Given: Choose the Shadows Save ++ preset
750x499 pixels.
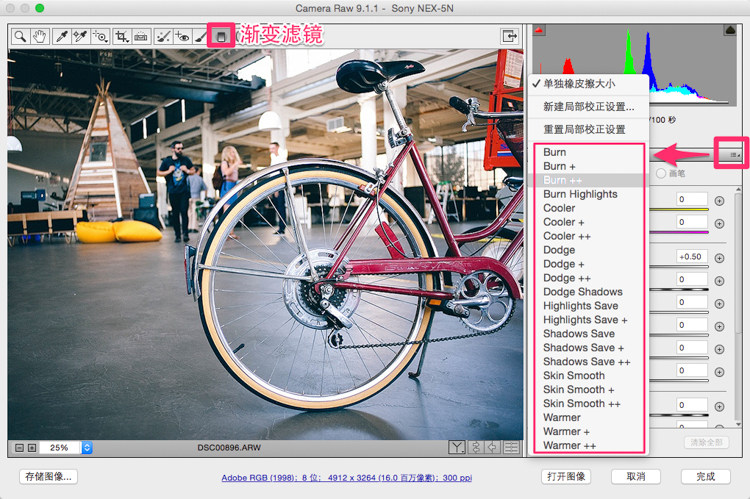Looking at the screenshot, I should (589, 362).
